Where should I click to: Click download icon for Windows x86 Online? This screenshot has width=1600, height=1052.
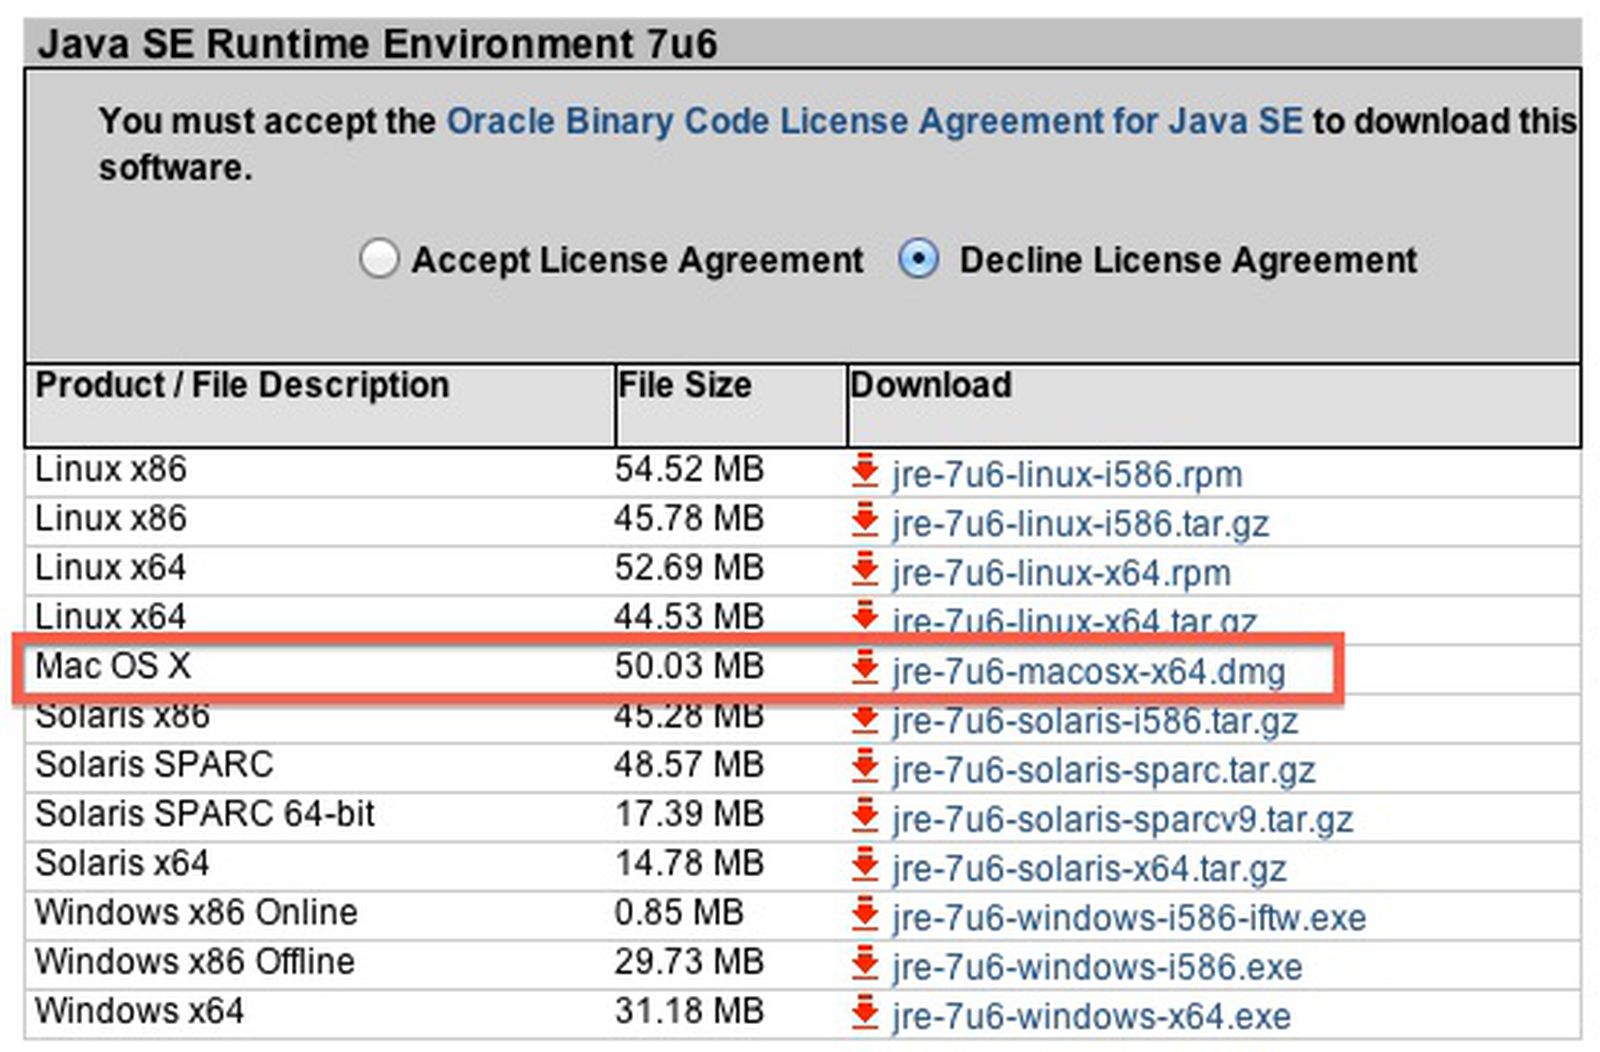(865, 914)
